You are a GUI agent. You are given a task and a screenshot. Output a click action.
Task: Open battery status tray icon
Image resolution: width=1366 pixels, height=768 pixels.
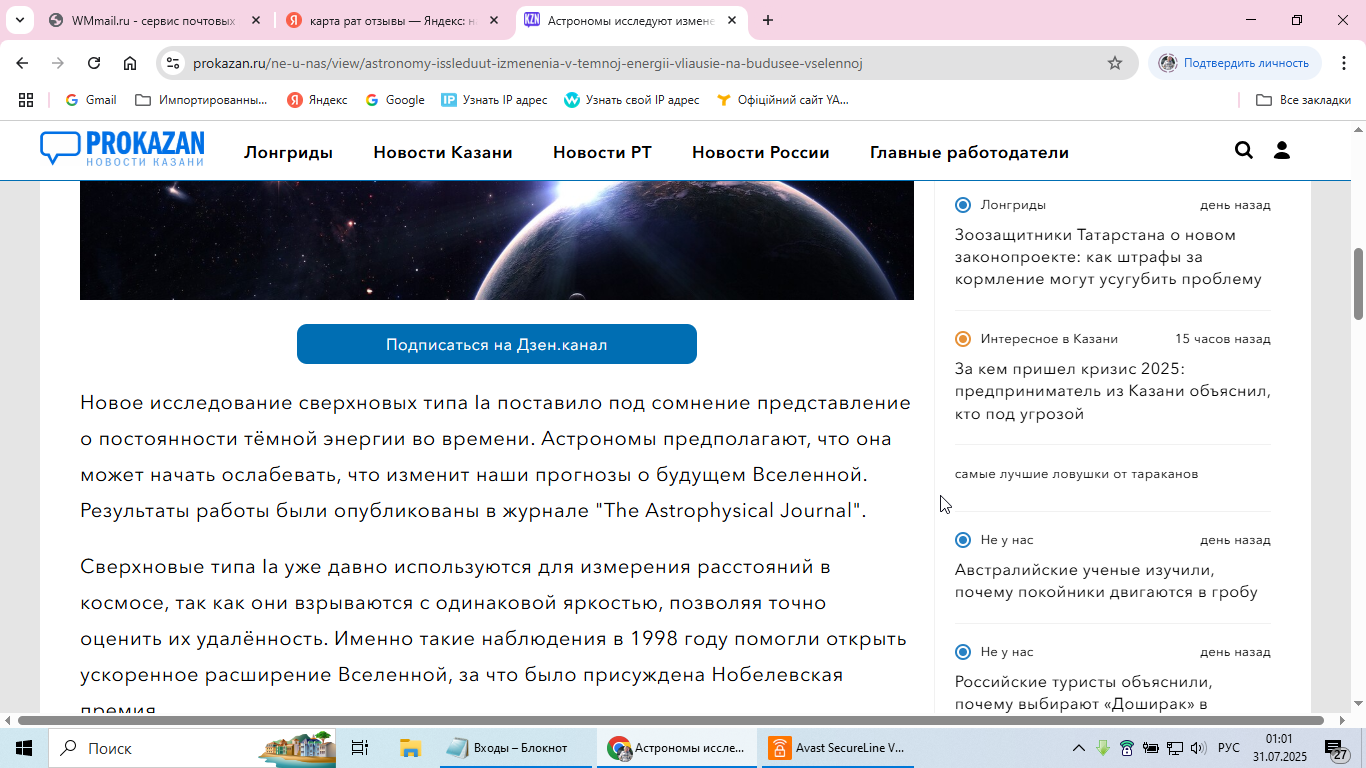coord(1151,748)
